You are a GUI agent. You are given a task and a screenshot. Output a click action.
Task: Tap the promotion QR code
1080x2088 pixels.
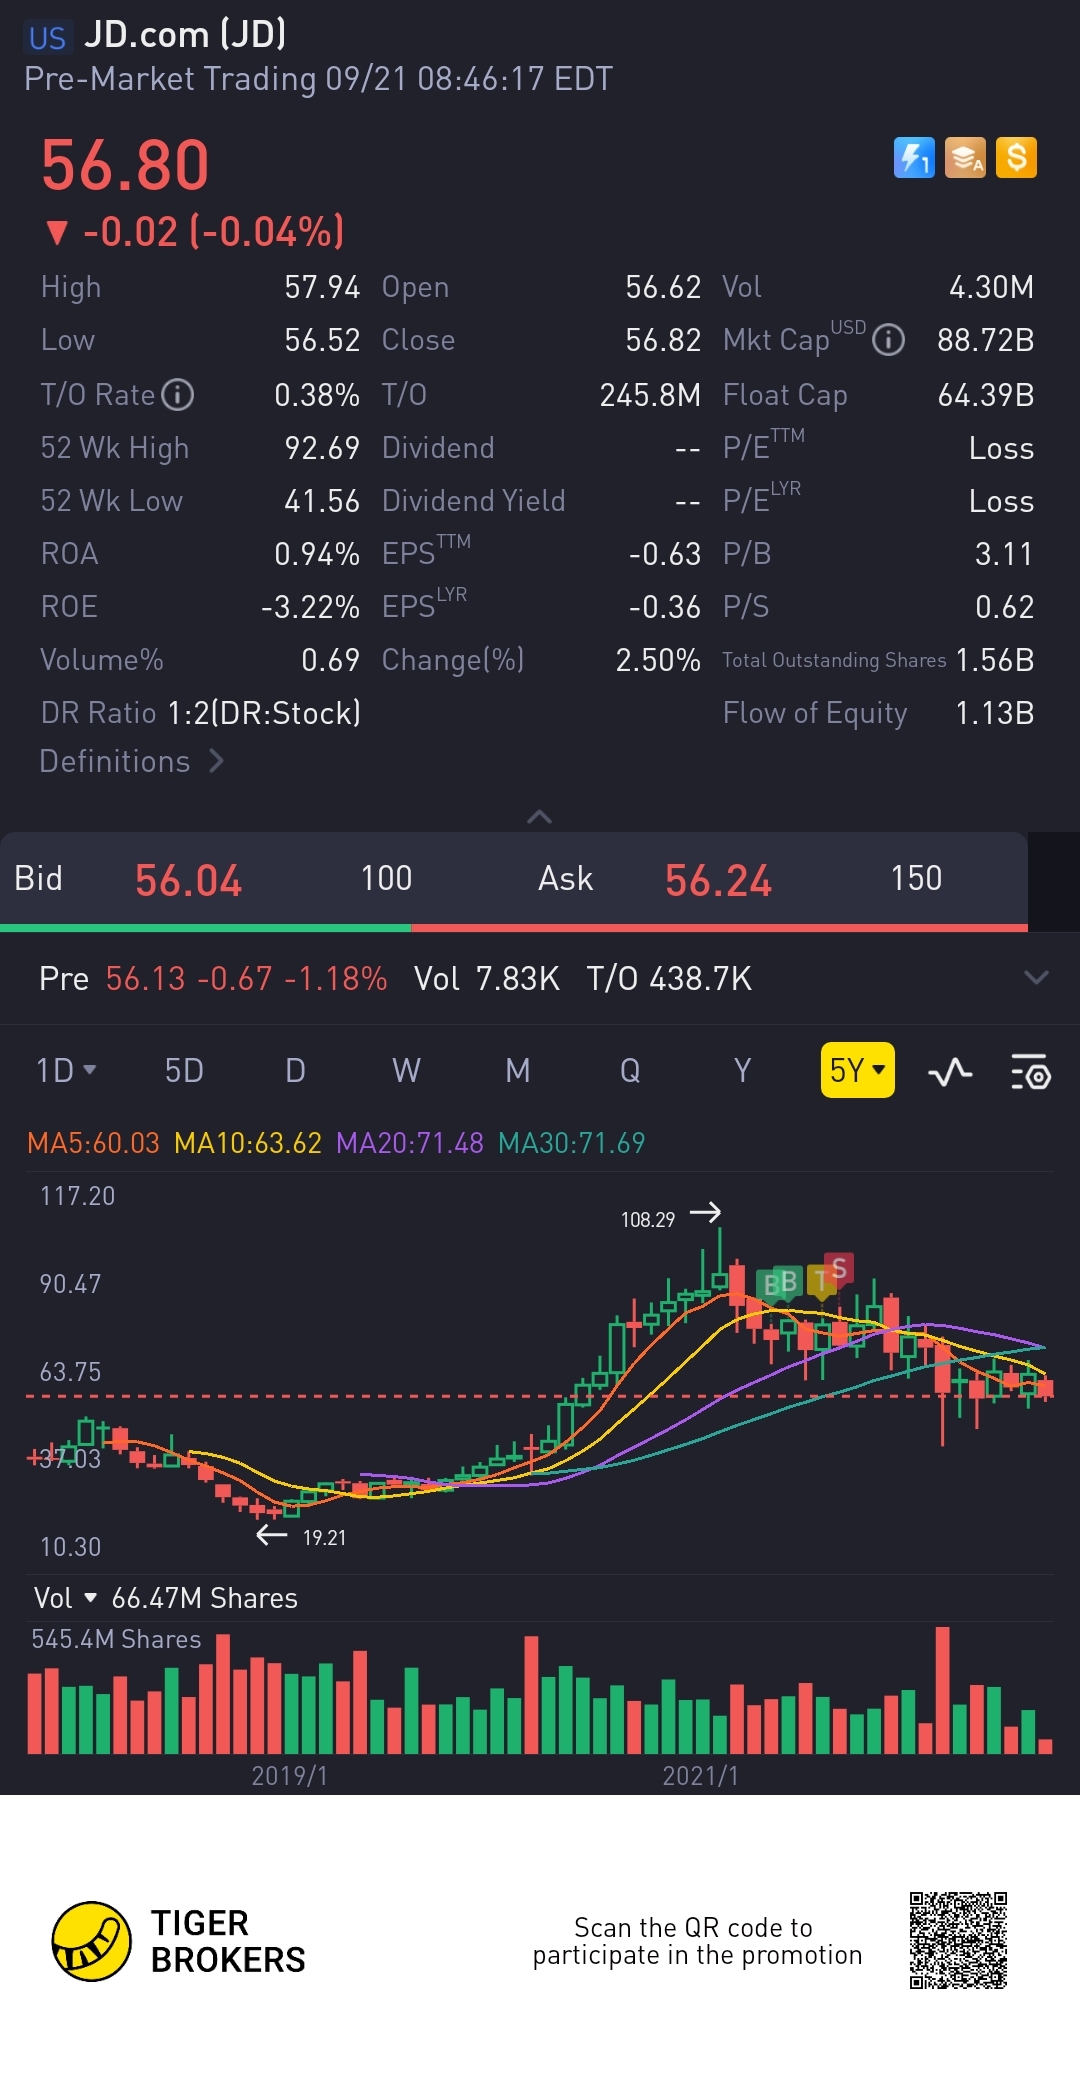tap(958, 1940)
